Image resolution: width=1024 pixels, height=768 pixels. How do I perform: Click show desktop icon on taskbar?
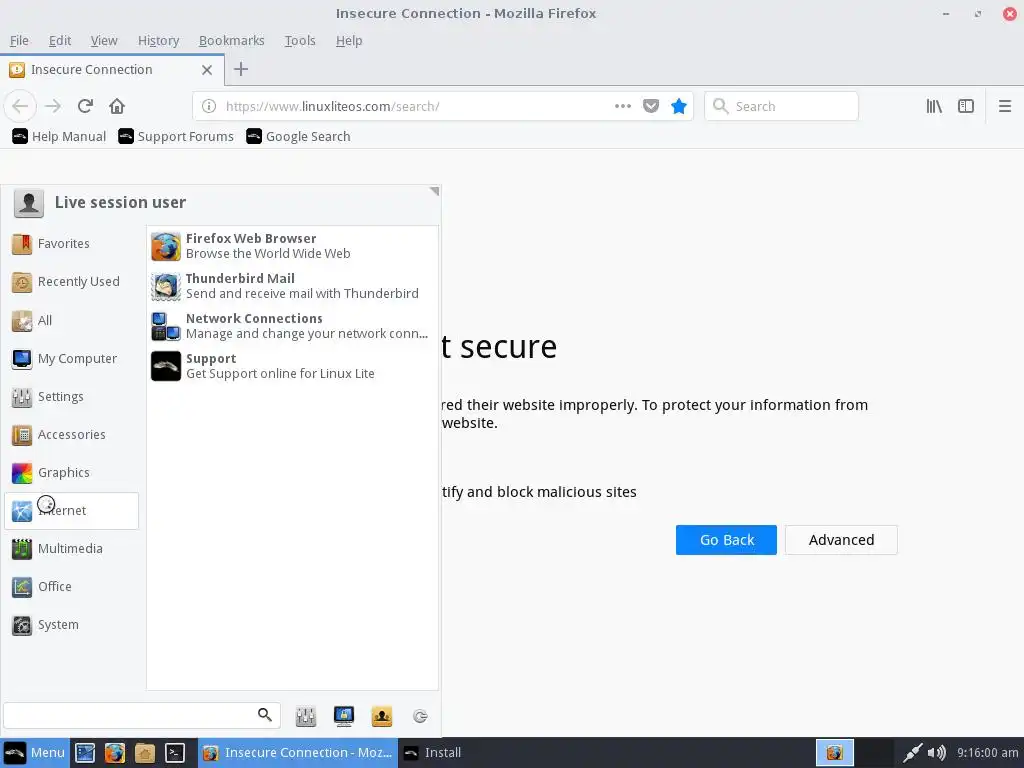tap(85, 753)
